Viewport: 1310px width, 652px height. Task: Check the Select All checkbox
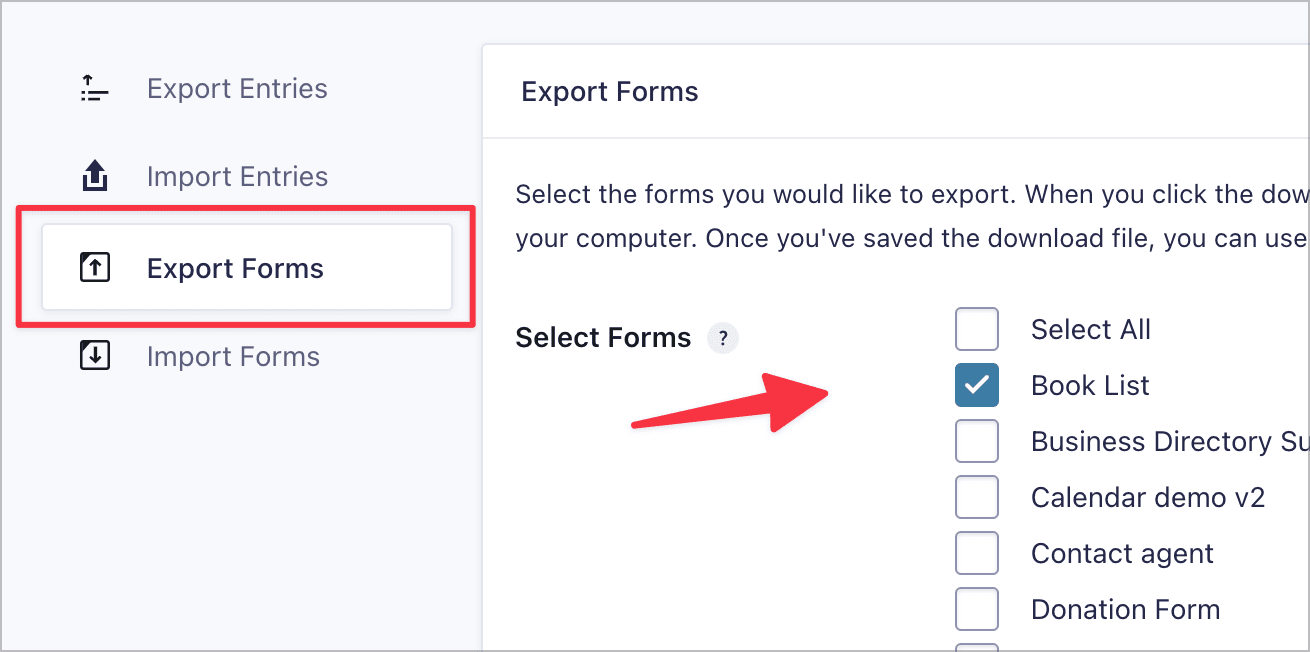[x=976, y=330]
